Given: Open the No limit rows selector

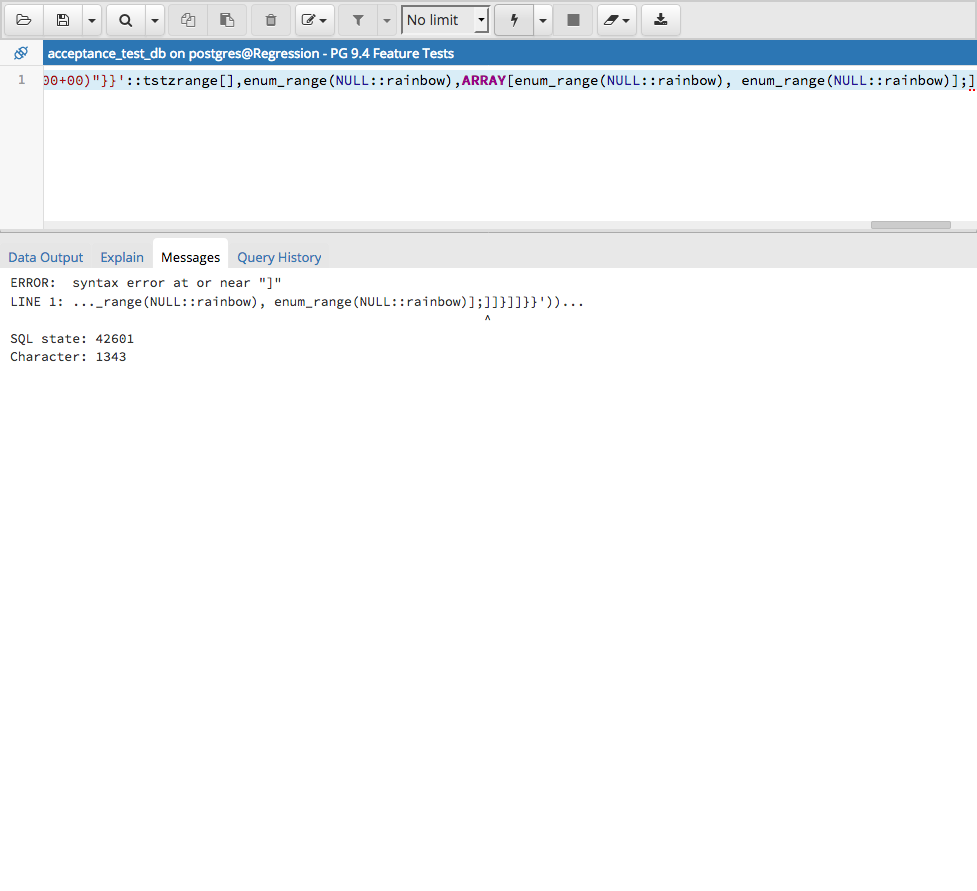Looking at the screenshot, I should (x=445, y=20).
